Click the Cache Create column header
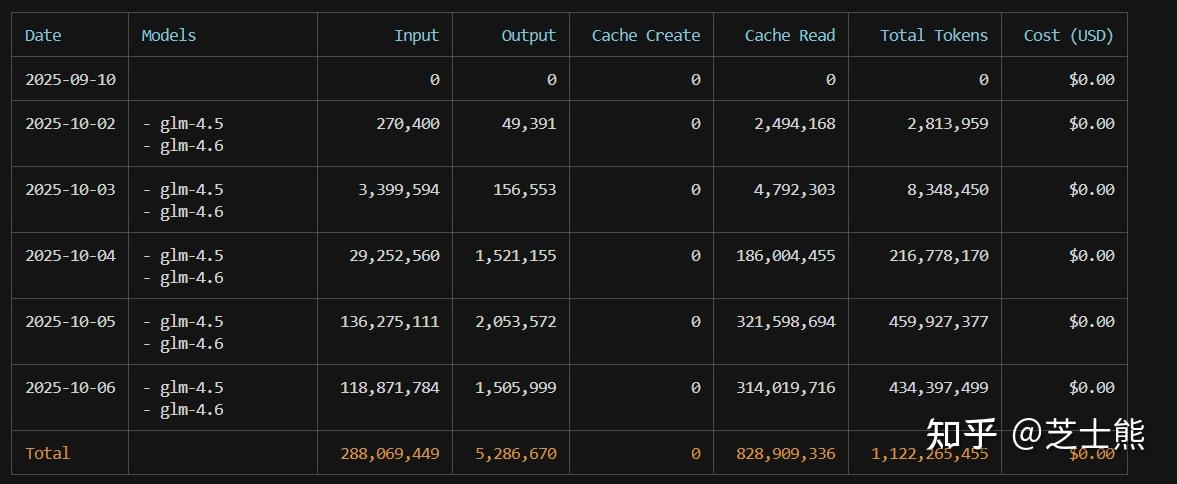The height and width of the screenshot is (484, 1177). point(645,35)
